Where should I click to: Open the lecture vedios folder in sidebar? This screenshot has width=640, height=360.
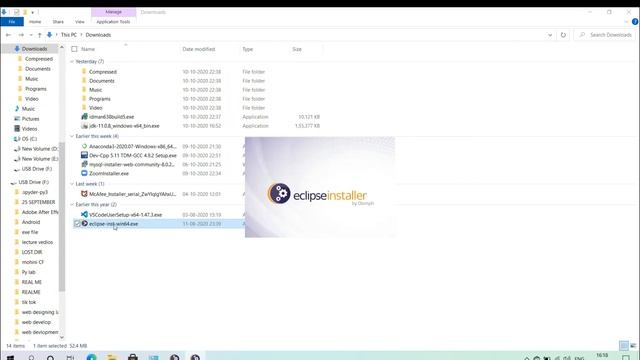[x=37, y=242]
